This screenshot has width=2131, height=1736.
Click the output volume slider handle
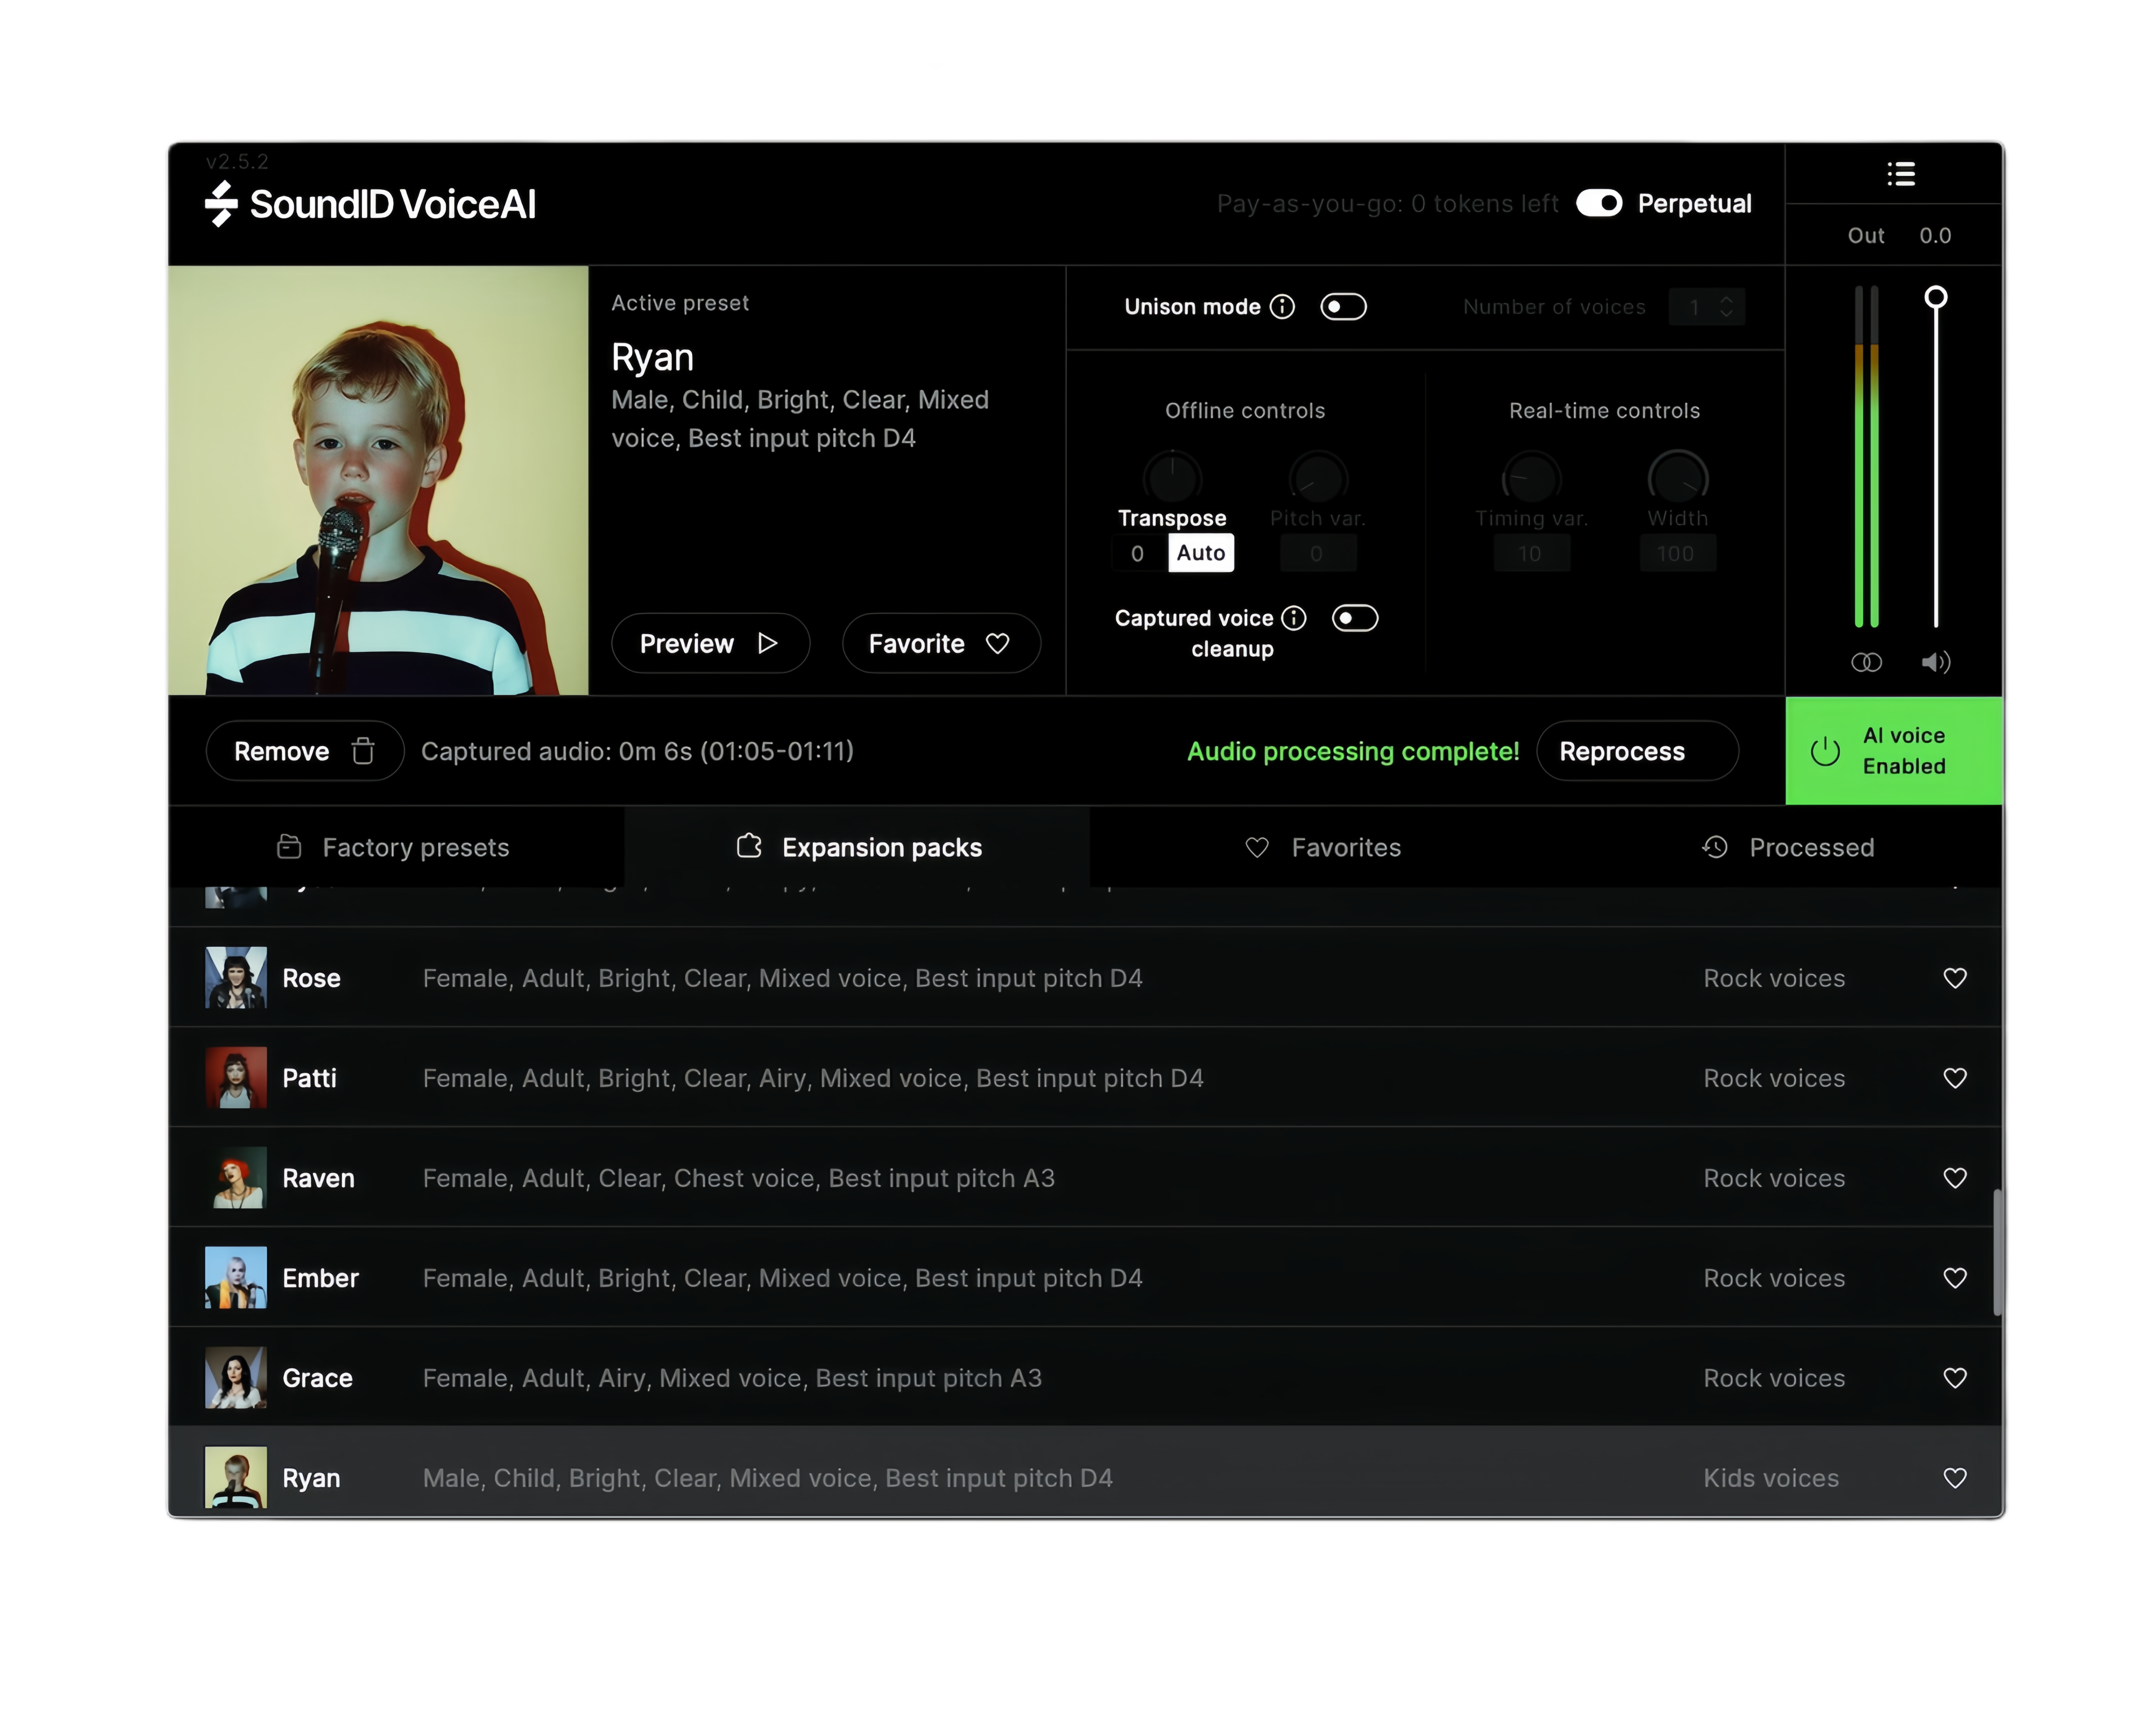(1935, 297)
